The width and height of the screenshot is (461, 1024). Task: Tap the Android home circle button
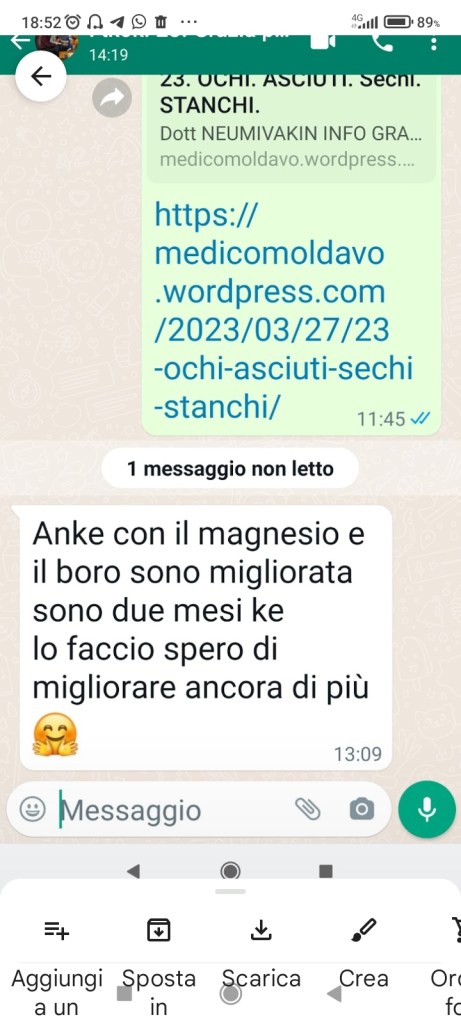[230, 871]
